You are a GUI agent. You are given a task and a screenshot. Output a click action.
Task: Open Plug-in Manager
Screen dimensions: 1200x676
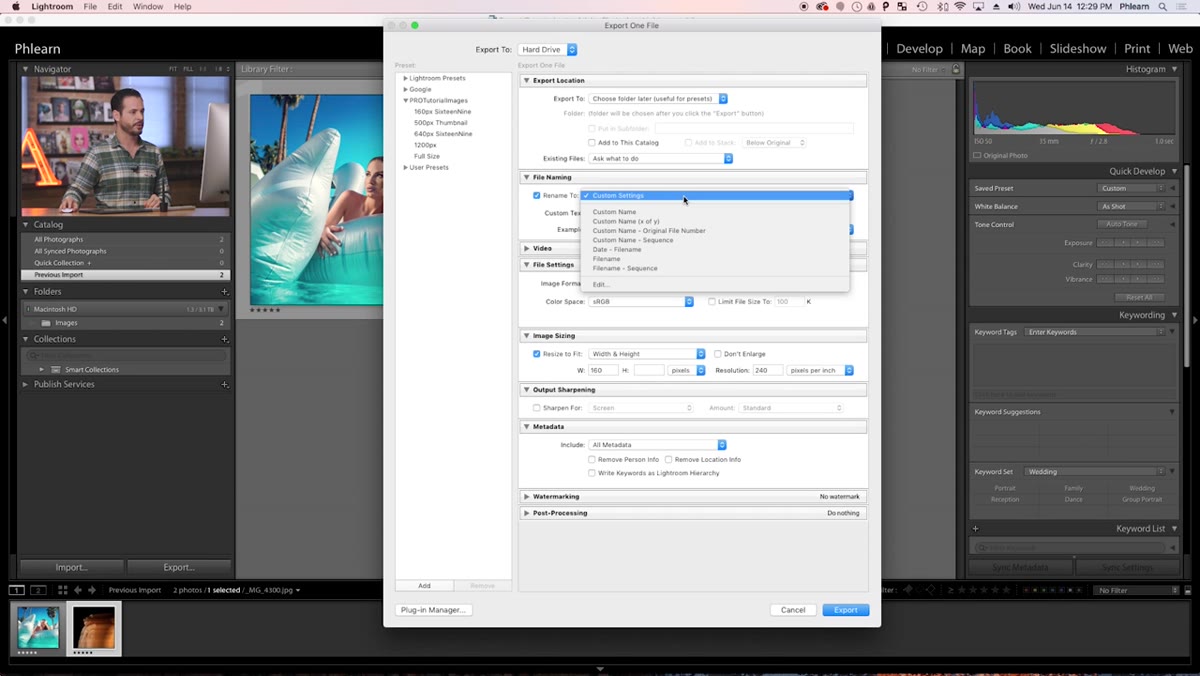pyautogui.click(x=433, y=610)
